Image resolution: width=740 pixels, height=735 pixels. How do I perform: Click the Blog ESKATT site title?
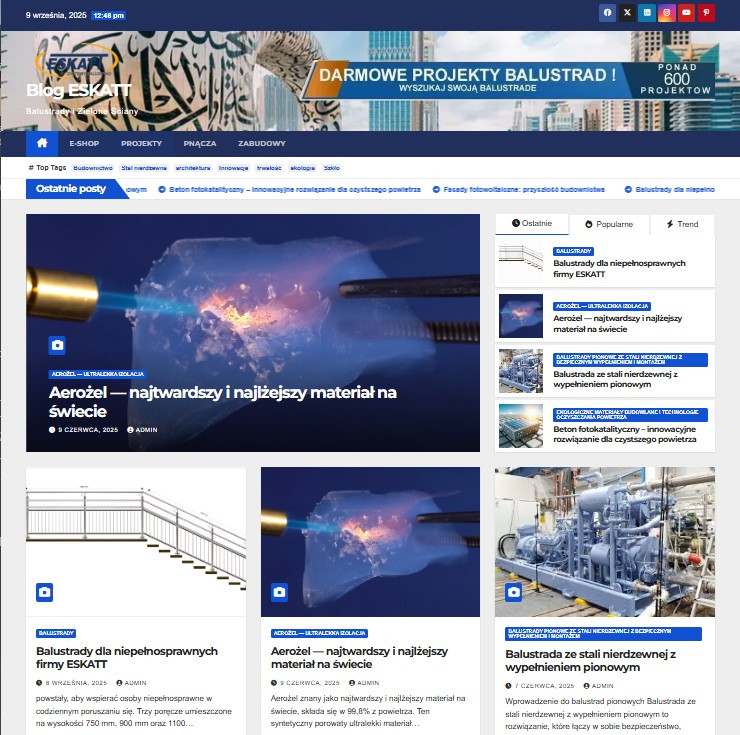[x=78, y=90]
